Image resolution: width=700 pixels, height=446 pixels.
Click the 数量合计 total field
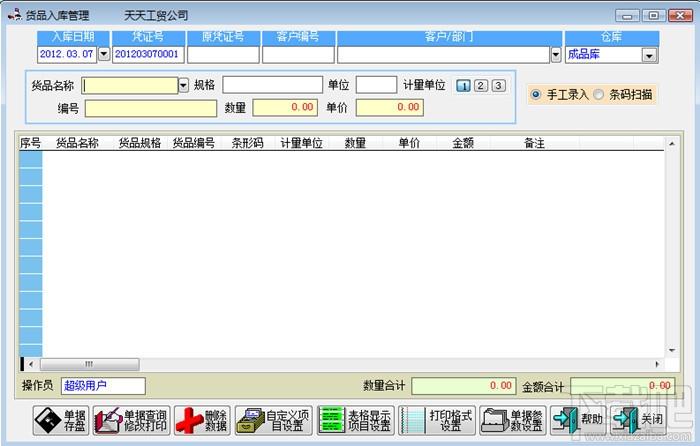pyautogui.click(x=463, y=386)
